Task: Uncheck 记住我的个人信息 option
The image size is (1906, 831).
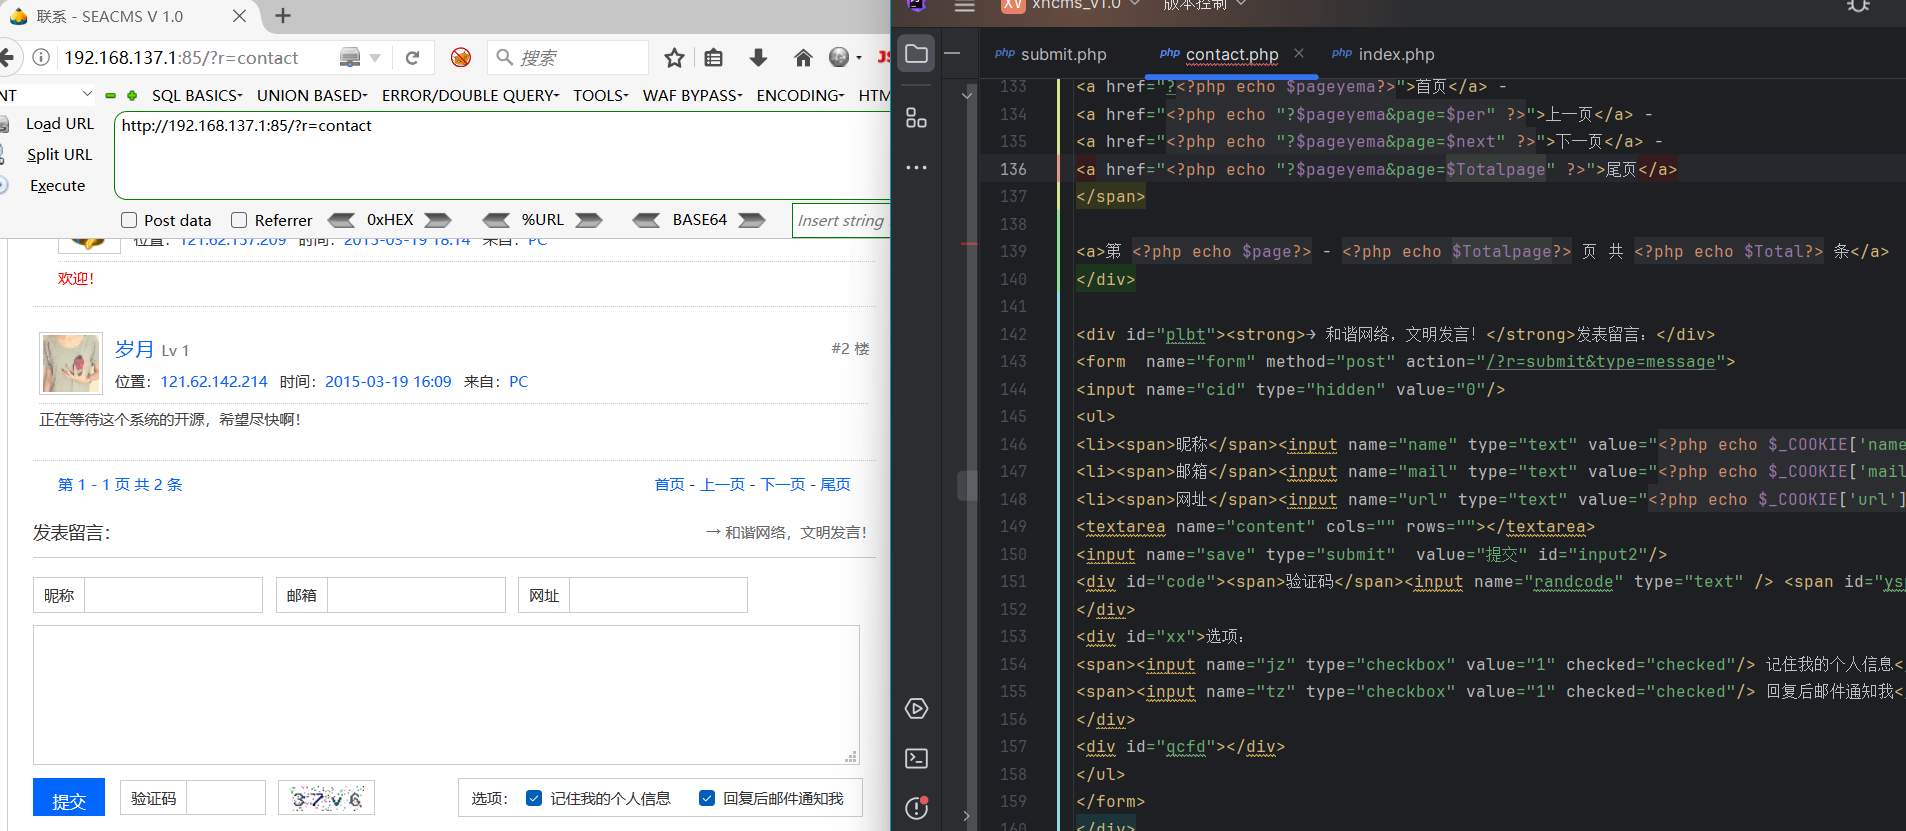Action: [x=534, y=798]
